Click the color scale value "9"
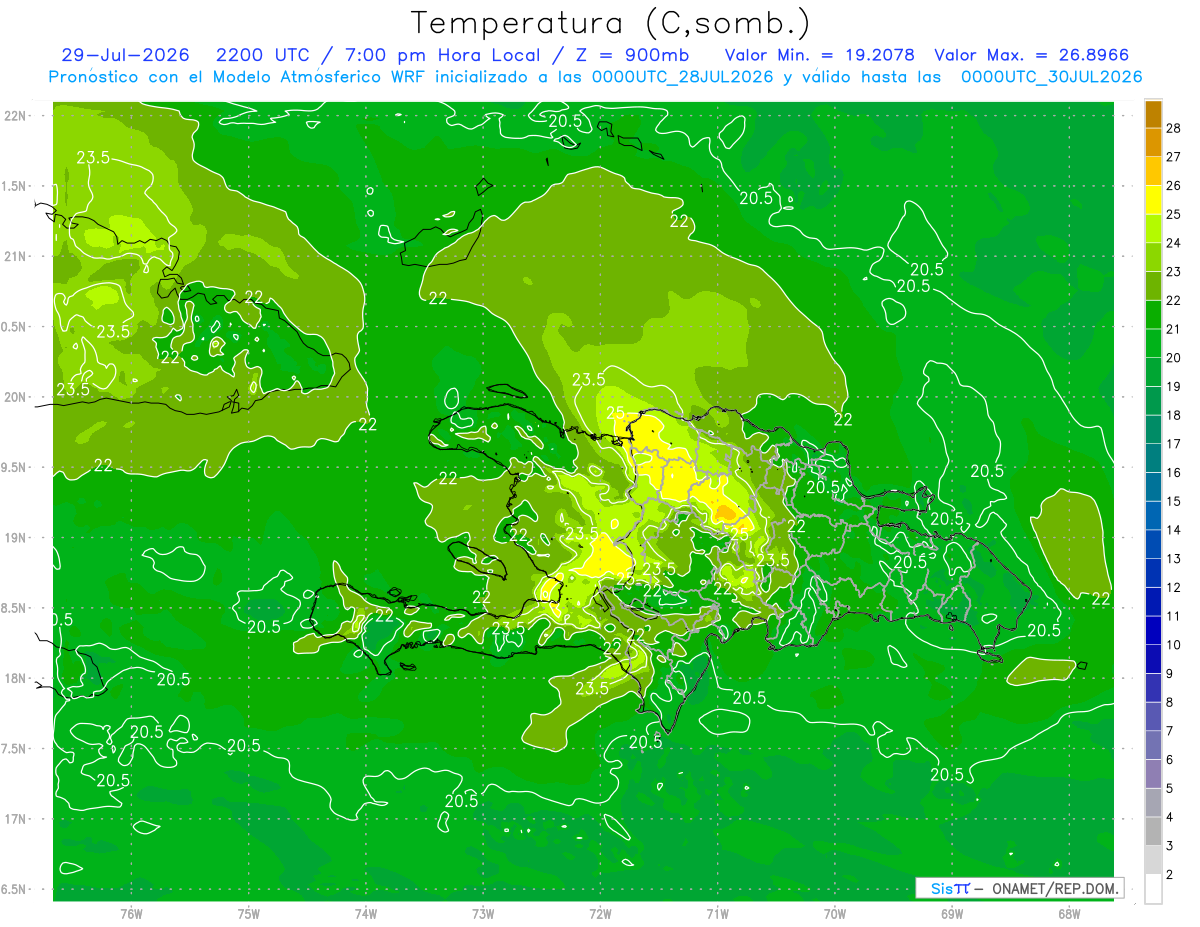The width and height of the screenshot is (1200, 927). click(1170, 673)
